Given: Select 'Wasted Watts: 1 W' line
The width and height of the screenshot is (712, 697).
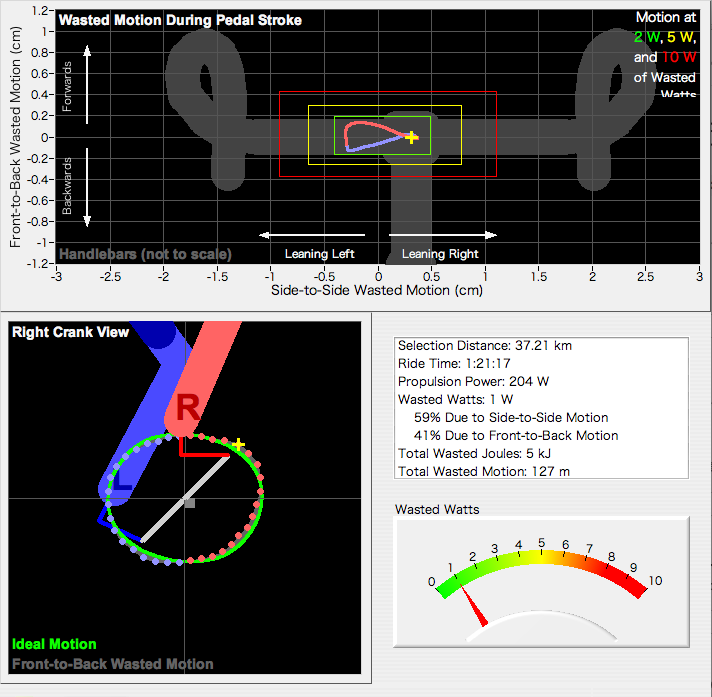Looking at the screenshot, I should pos(455,400).
